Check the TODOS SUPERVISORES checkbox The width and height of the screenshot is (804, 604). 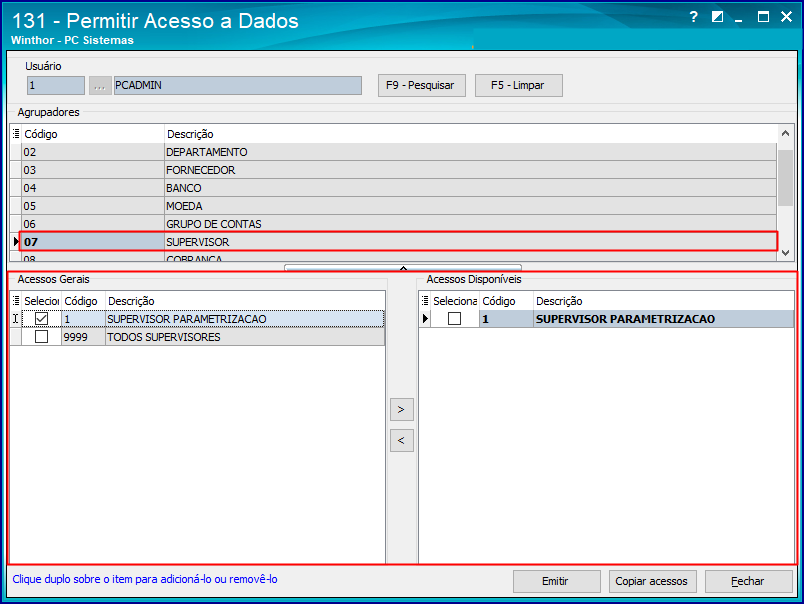point(40,336)
